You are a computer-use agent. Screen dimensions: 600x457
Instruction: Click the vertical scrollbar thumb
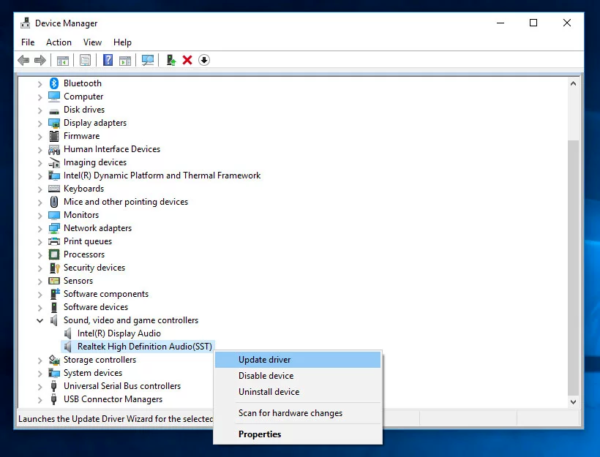[573, 268]
